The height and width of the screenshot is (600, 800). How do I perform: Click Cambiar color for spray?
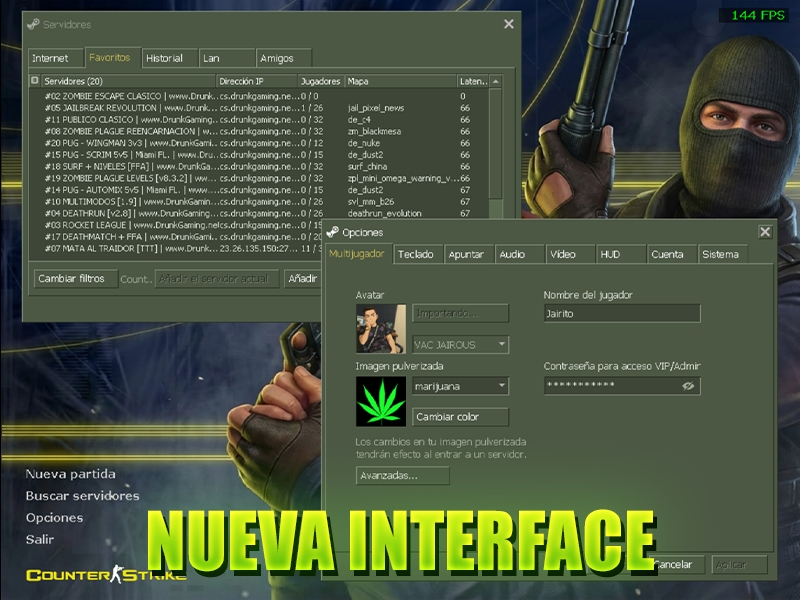click(x=461, y=417)
